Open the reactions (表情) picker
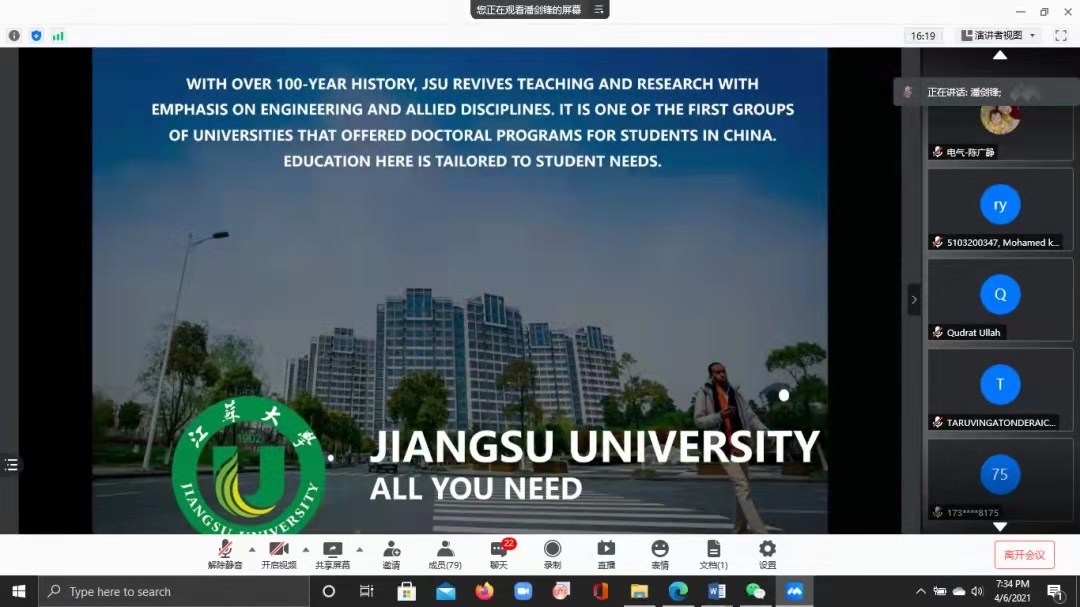 [x=660, y=553]
